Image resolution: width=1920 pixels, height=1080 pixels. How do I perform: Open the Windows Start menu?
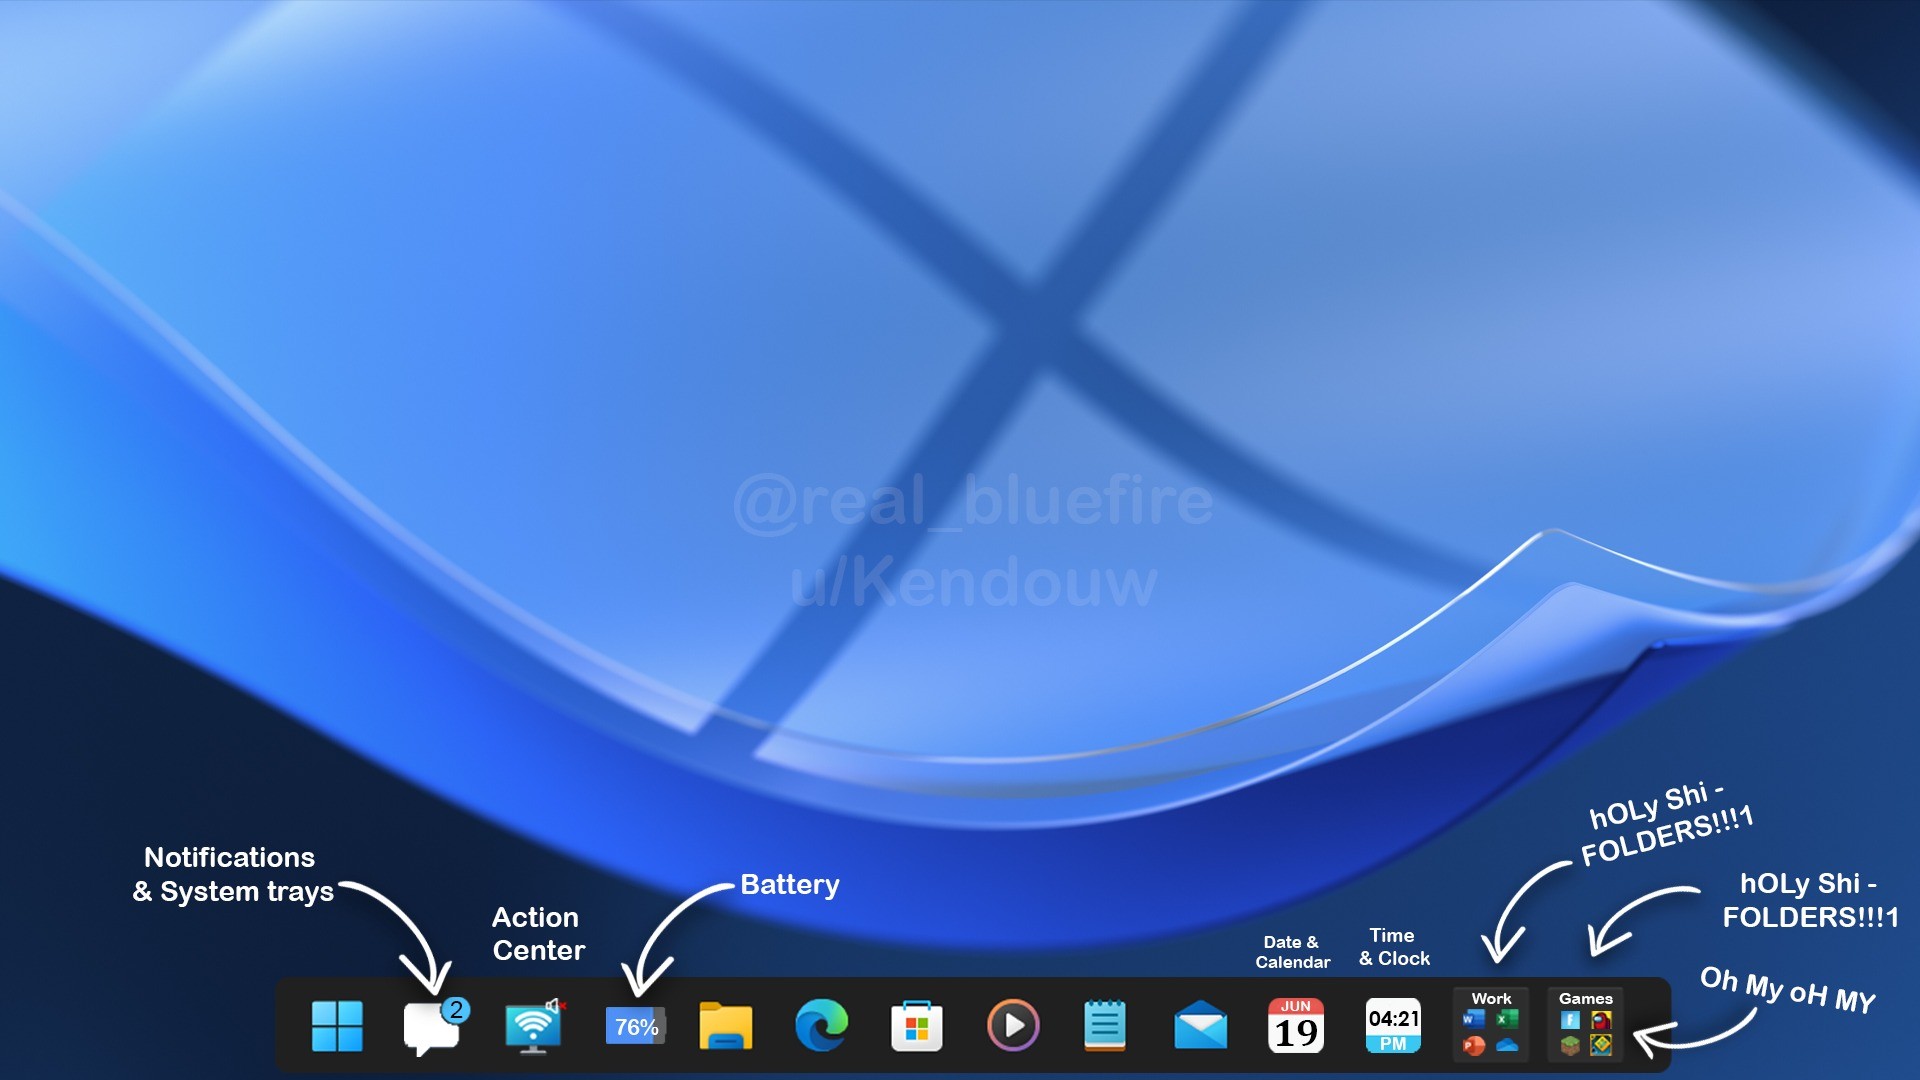point(337,1026)
